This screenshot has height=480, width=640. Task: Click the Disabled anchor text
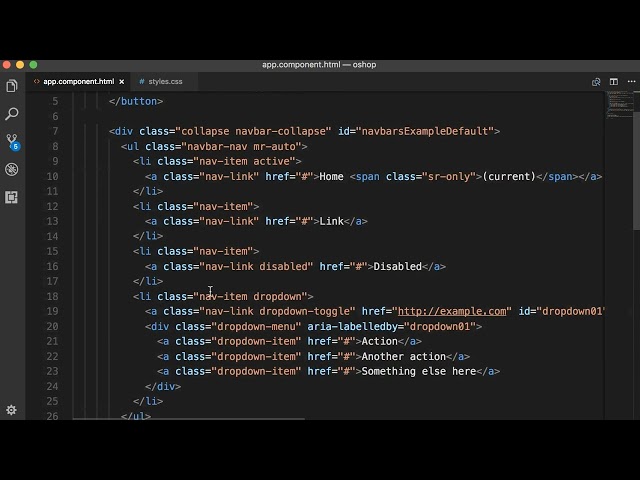(397, 267)
